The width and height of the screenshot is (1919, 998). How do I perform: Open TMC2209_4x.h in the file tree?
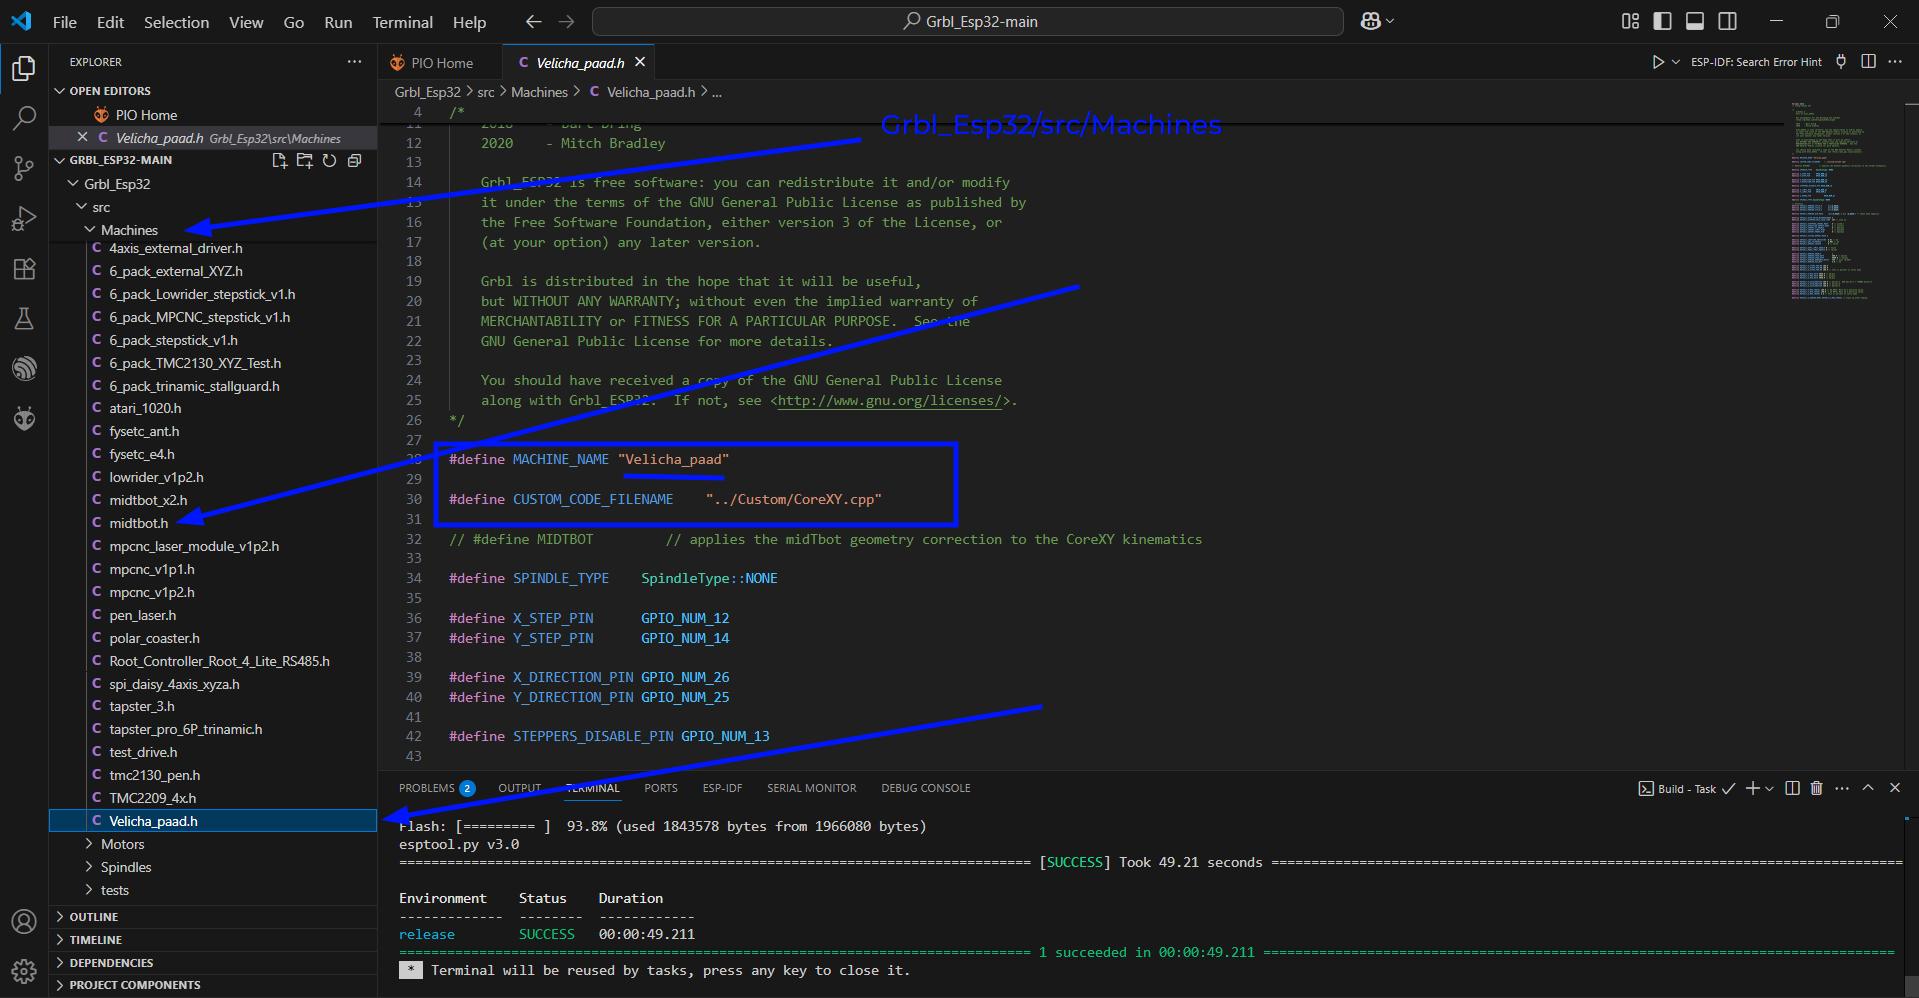click(x=152, y=798)
